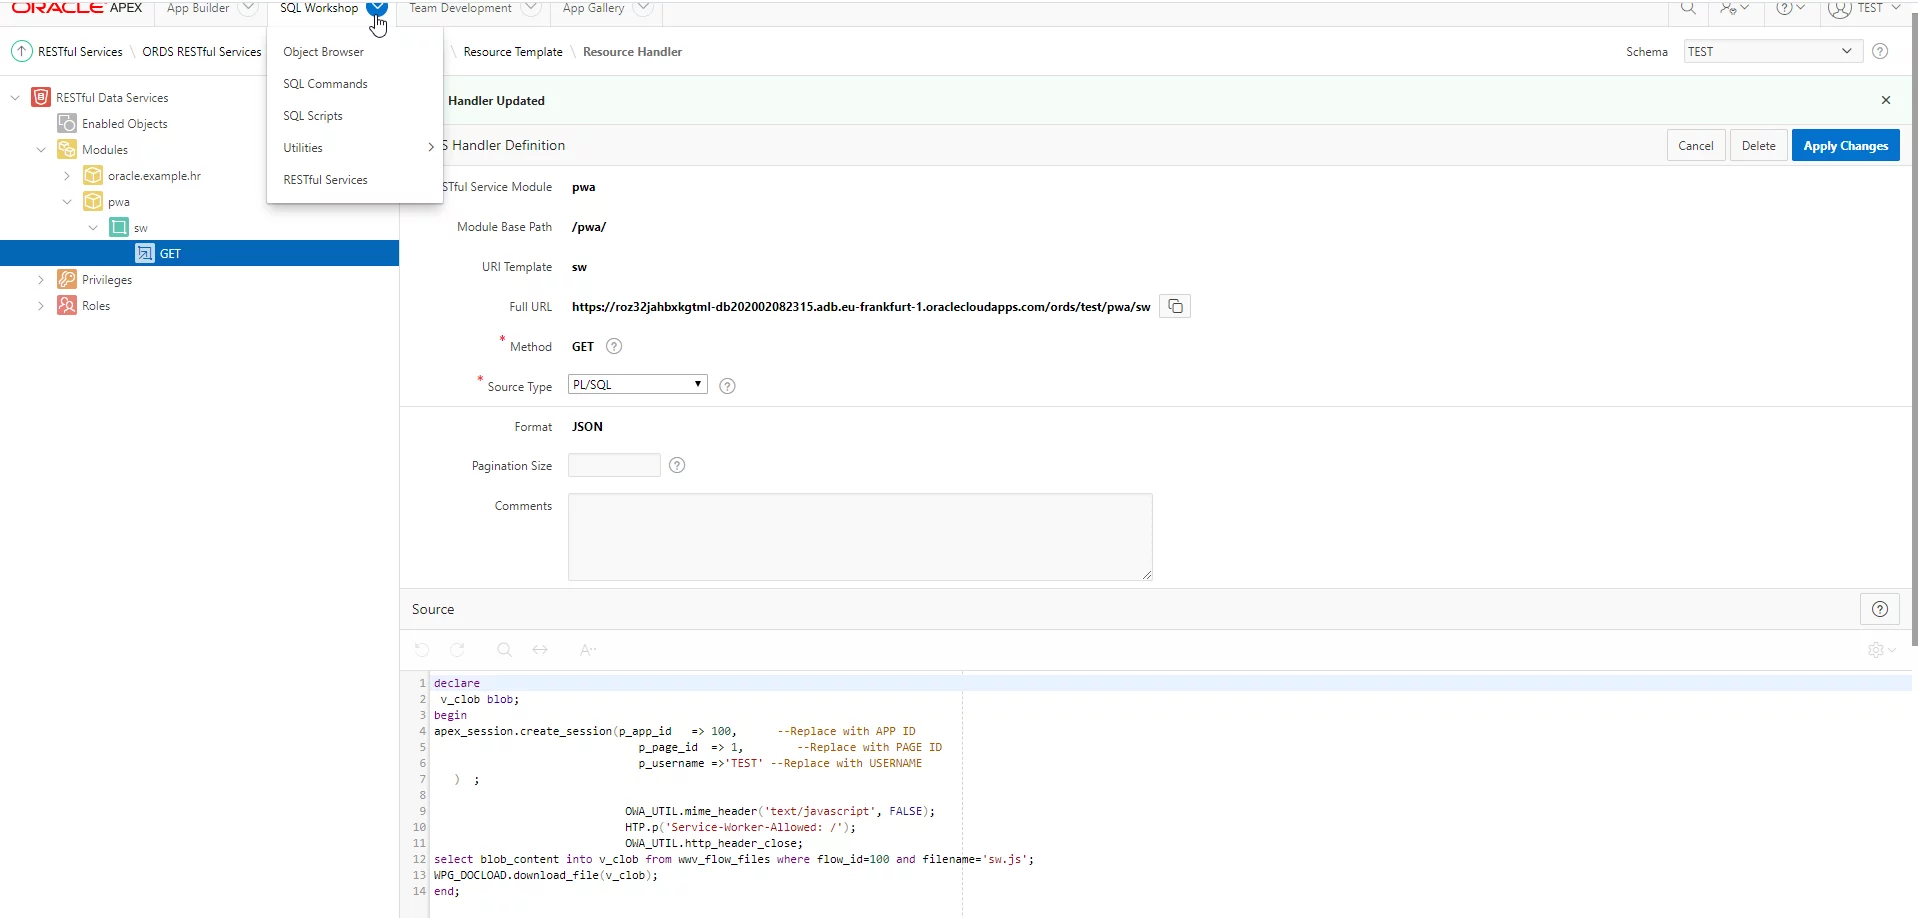1918x918 pixels.
Task: Click into the Comments text area
Action: (860, 537)
